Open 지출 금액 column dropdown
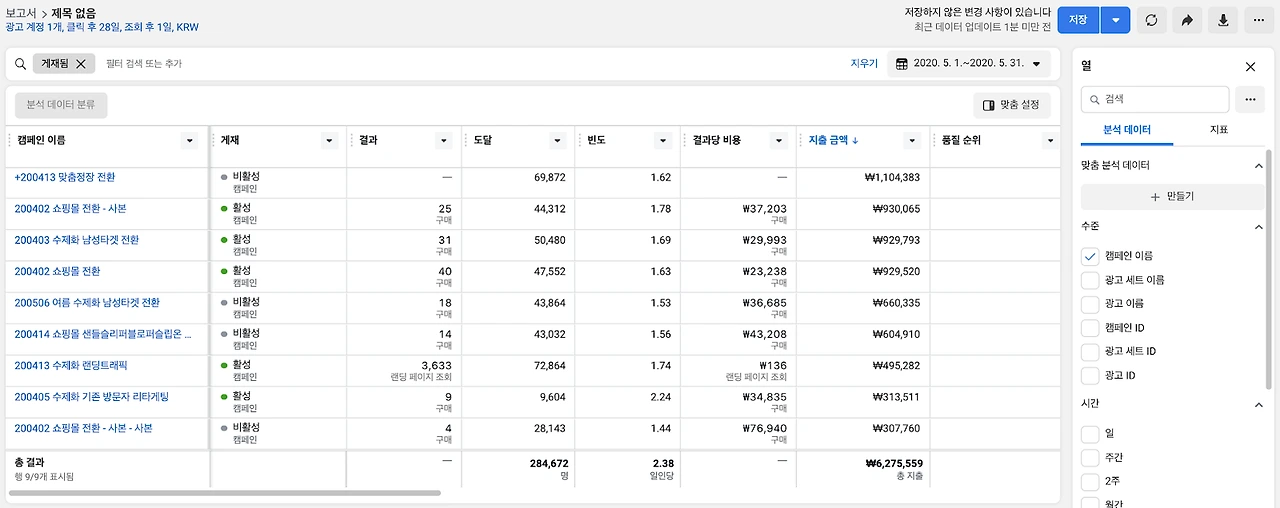The width and height of the screenshot is (1280, 508). pyautogui.click(x=911, y=141)
